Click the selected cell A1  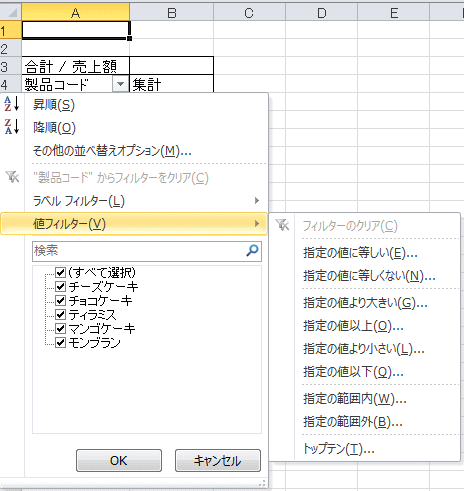click(76, 30)
